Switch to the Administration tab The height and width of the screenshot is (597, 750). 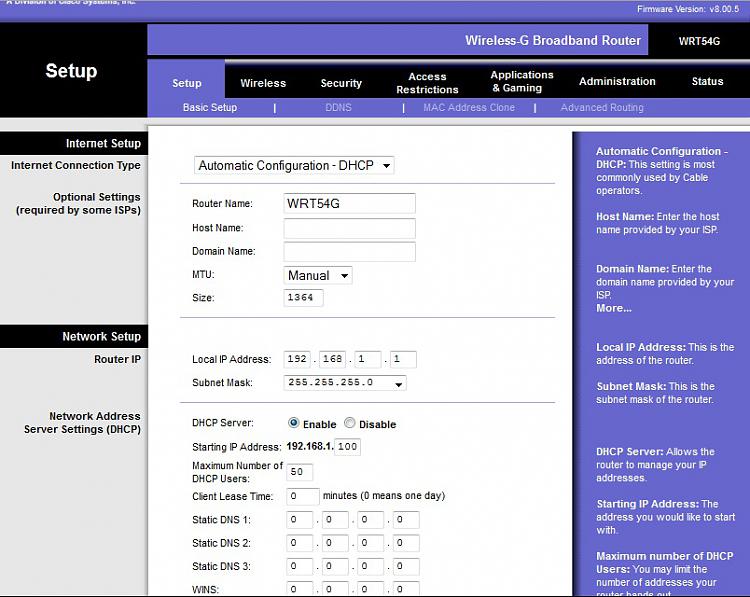pyautogui.click(x=617, y=81)
